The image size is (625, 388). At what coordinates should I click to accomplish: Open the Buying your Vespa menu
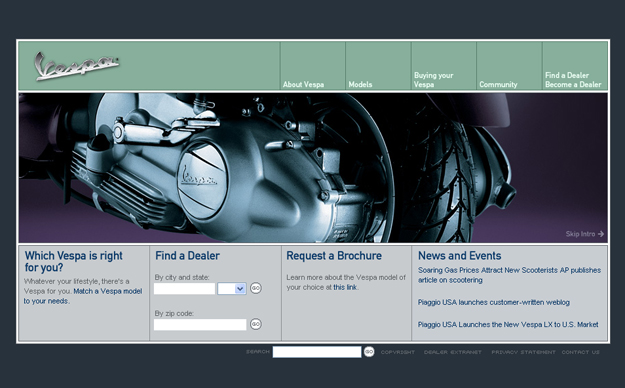(x=434, y=80)
